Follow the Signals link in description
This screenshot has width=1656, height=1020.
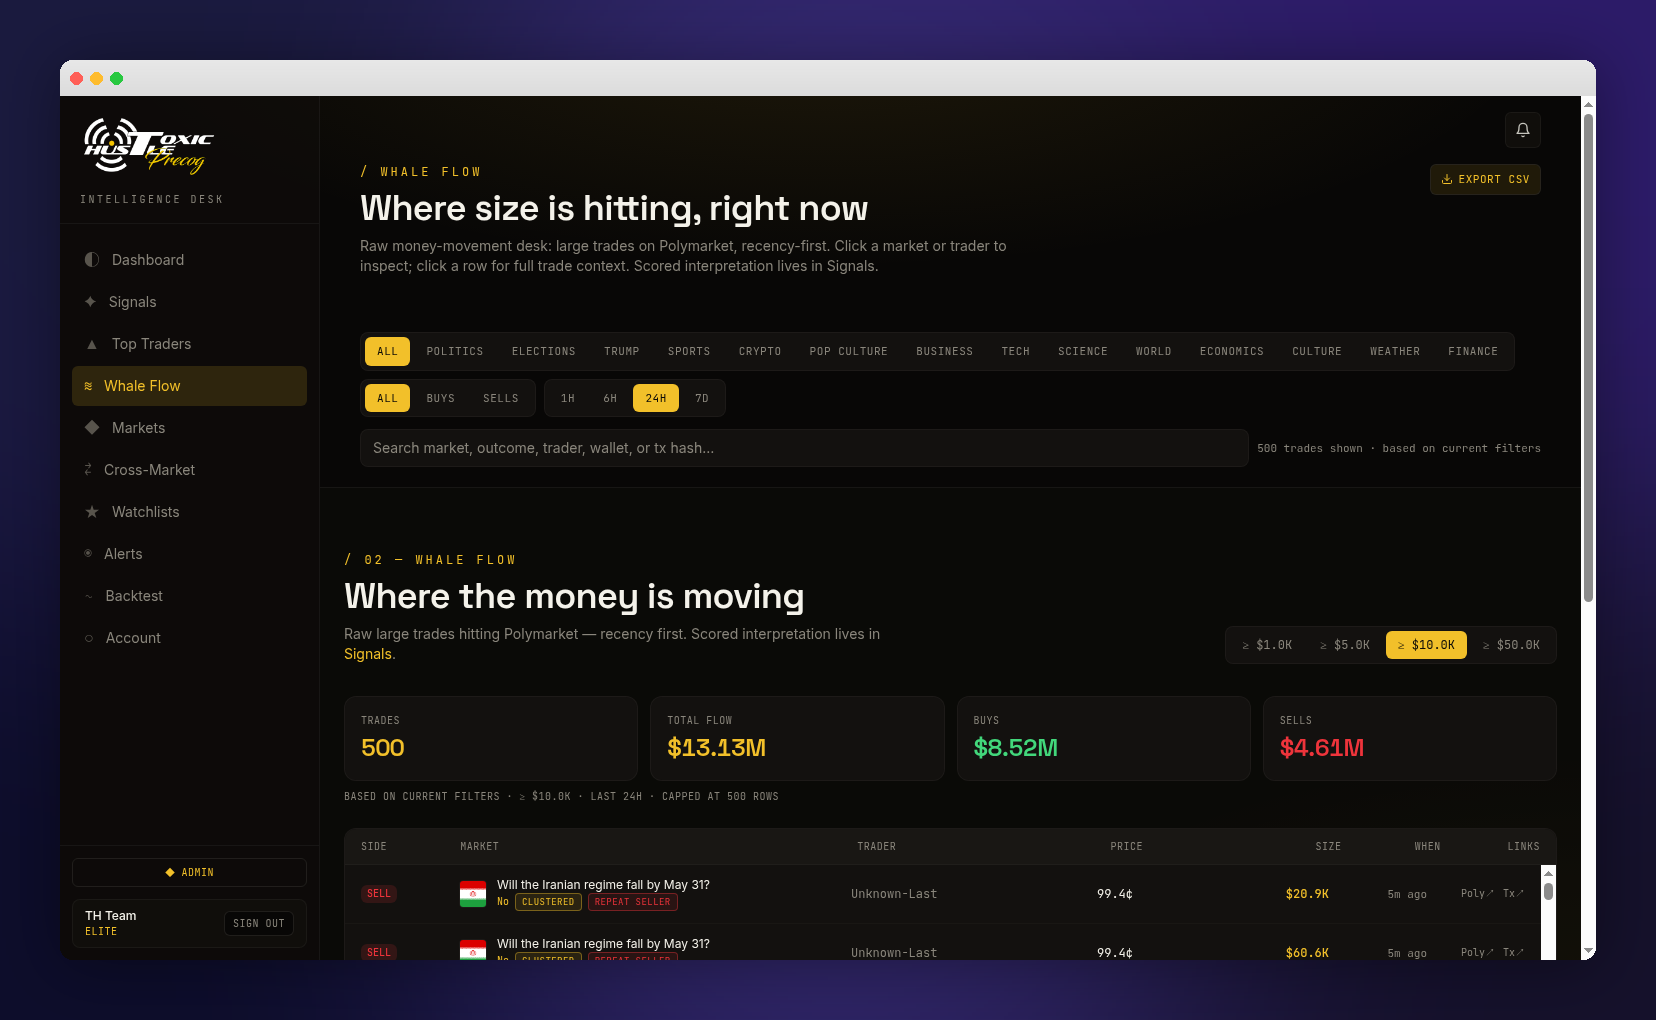[368, 654]
